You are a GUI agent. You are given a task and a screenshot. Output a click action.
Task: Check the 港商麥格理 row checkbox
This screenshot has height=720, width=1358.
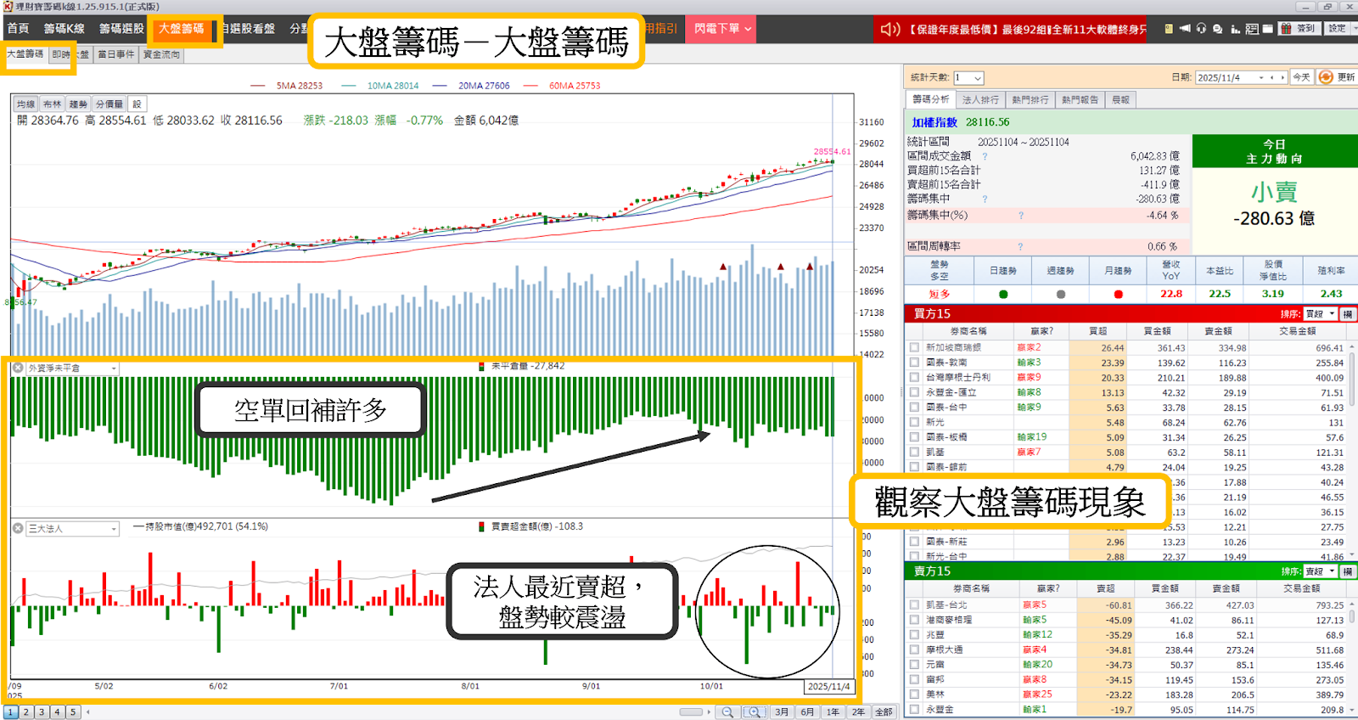(x=914, y=620)
